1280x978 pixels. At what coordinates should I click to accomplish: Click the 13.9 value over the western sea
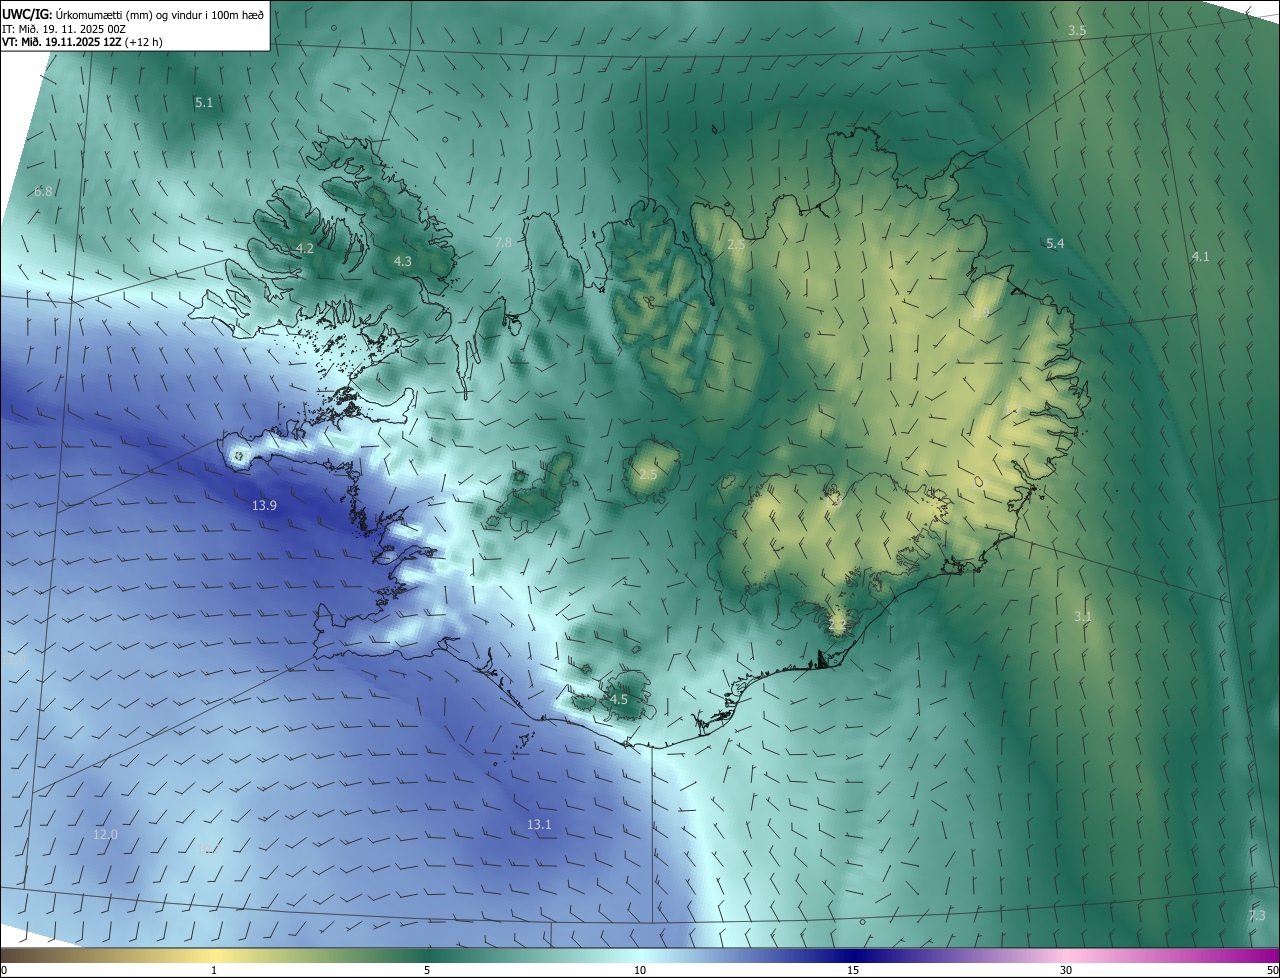(x=264, y=506)
